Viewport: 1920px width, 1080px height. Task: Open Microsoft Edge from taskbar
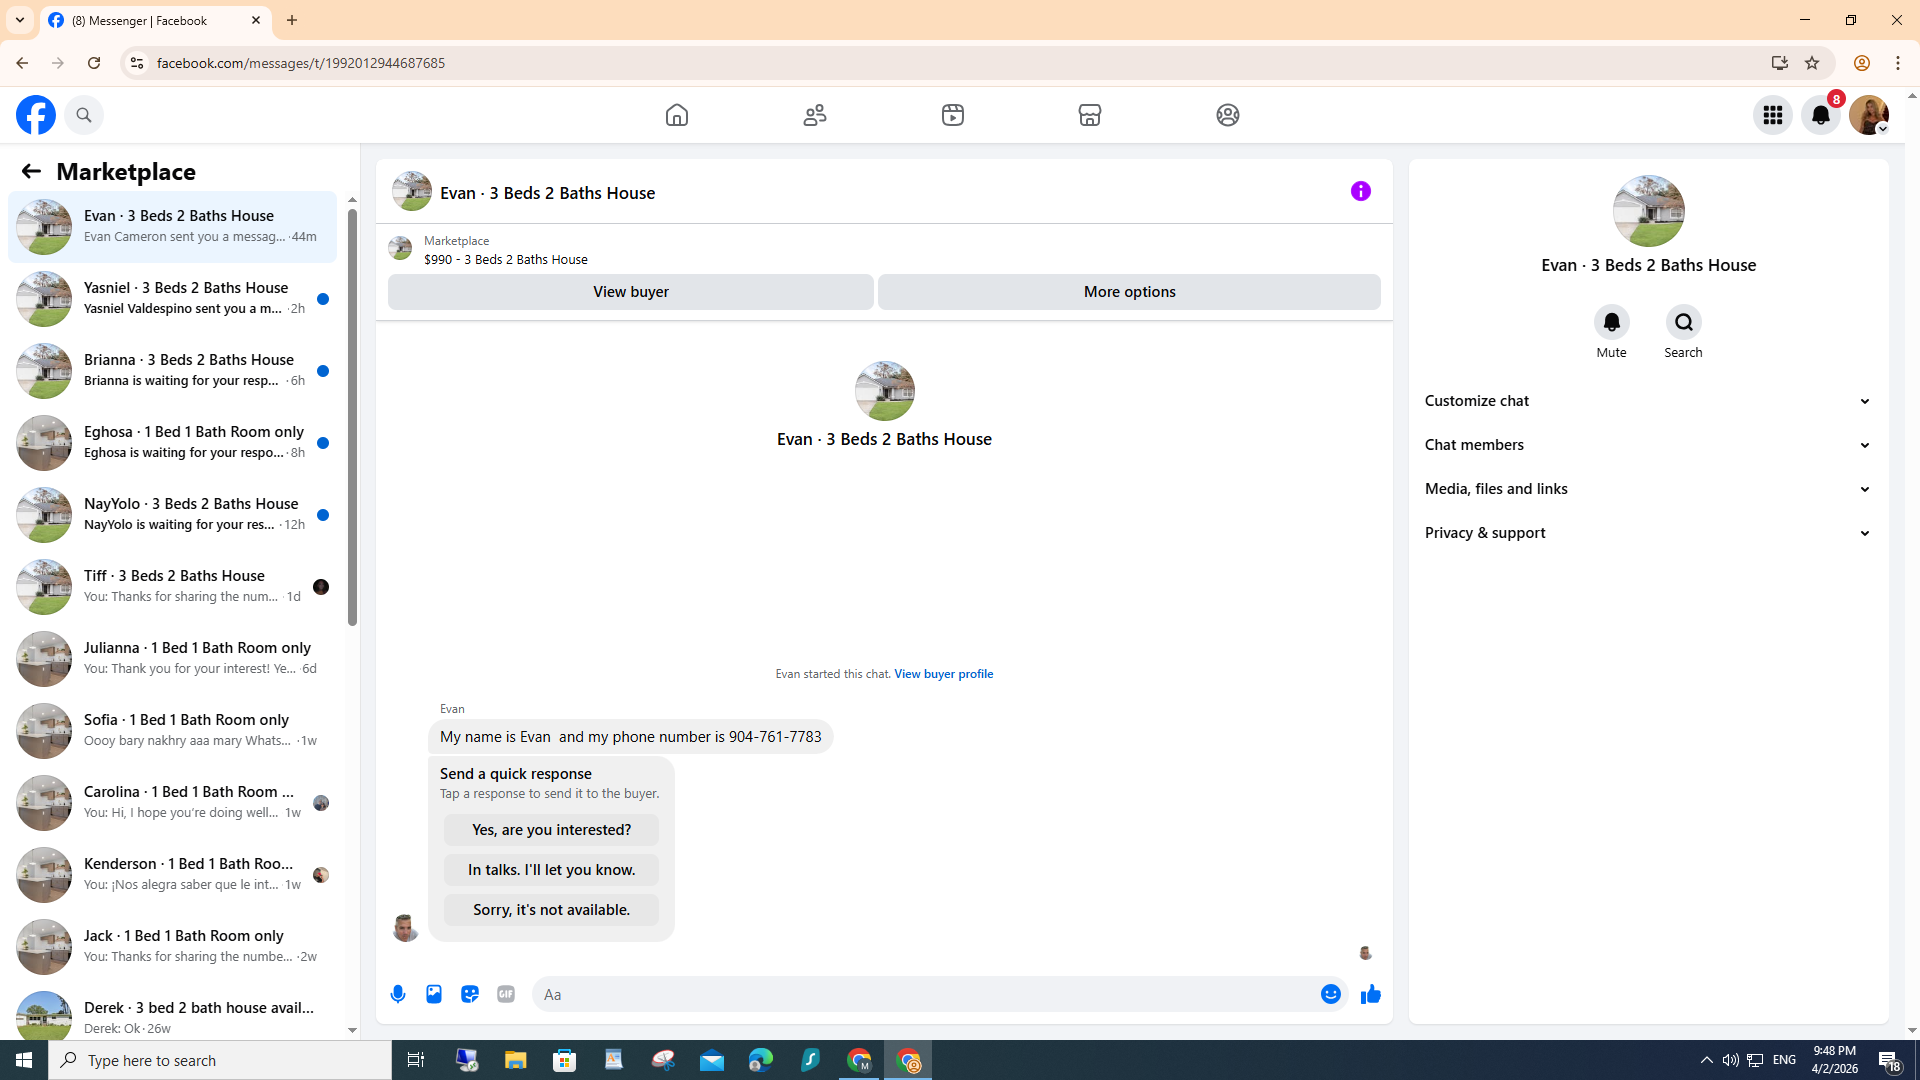pyautogui.click(x=761, y=1060)
